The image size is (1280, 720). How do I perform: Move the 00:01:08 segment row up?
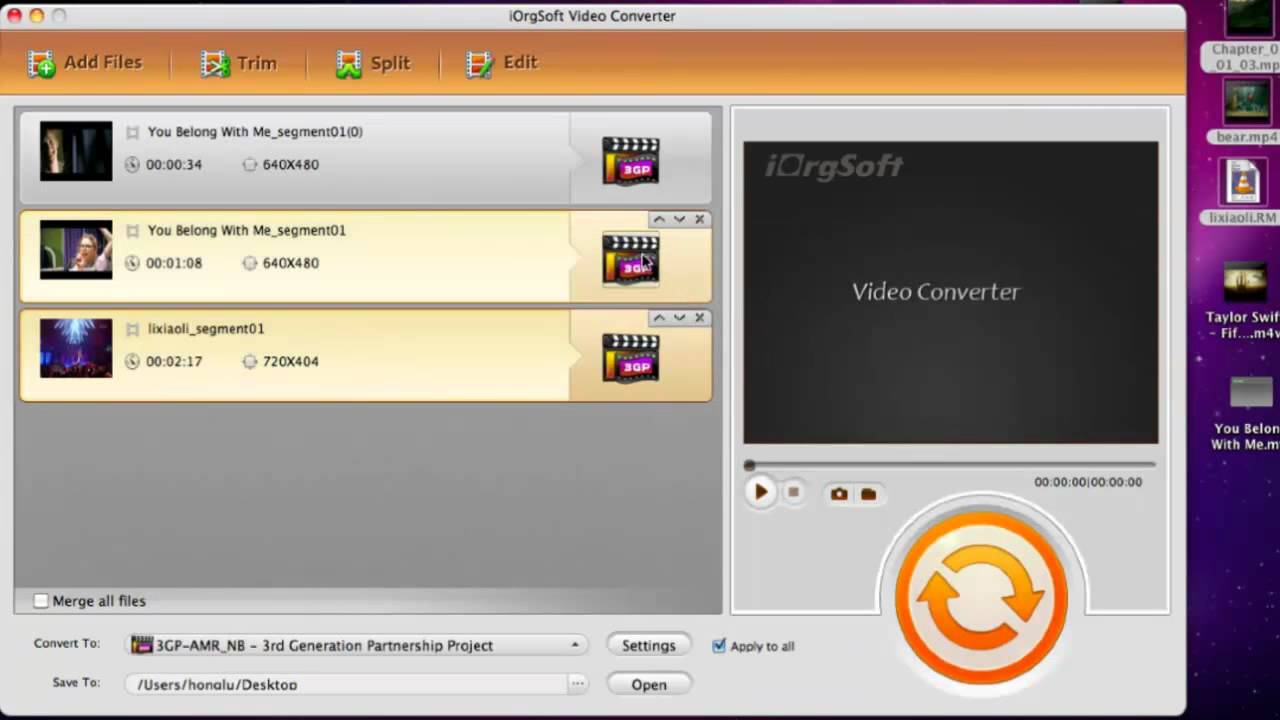click(x=659, y=219)
